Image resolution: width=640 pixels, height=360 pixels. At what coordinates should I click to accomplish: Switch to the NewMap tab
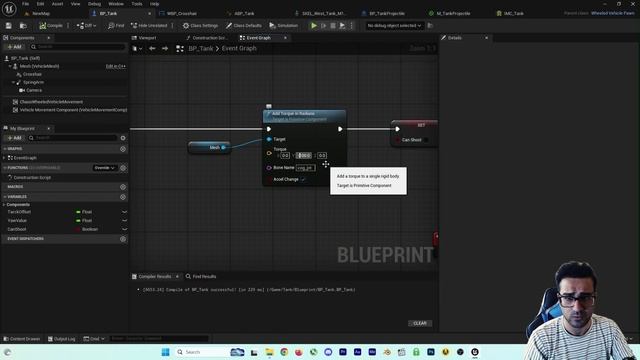tap(41, 13)
